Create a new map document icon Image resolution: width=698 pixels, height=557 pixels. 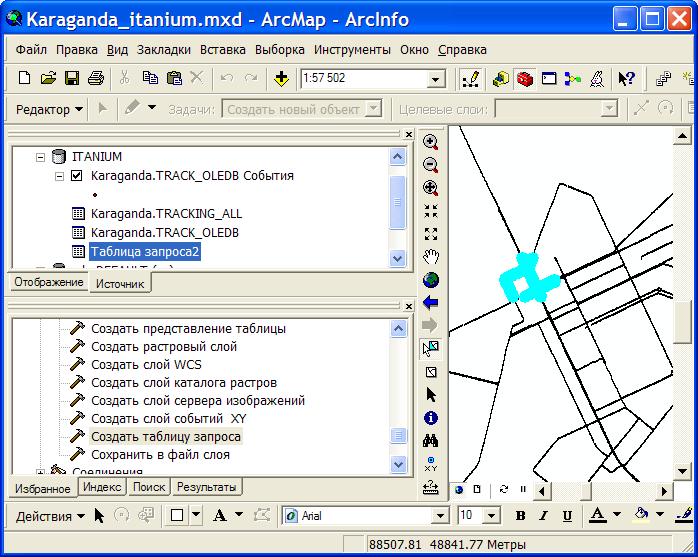pyautogui.click(x=24, y=79)
